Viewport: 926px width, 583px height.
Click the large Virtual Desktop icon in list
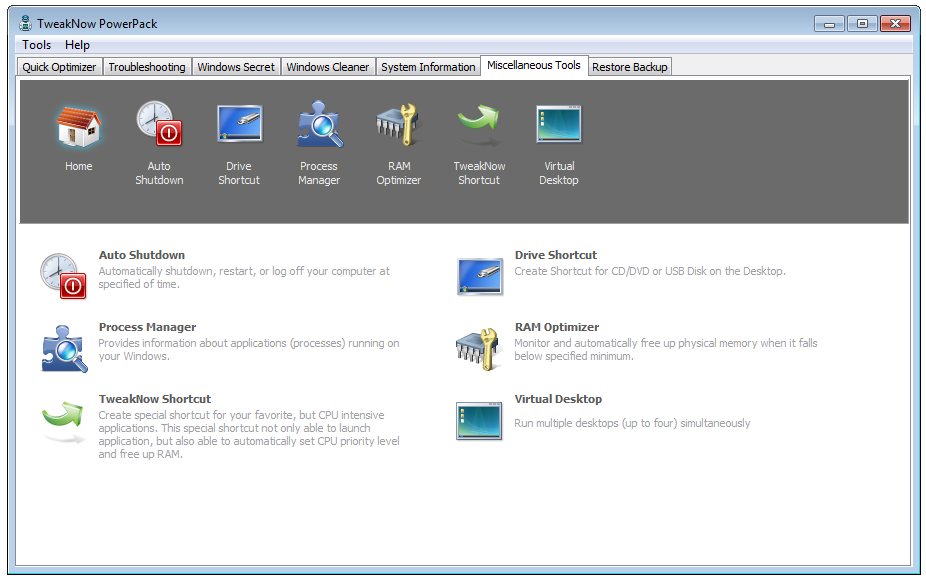(x=479, y=421)
